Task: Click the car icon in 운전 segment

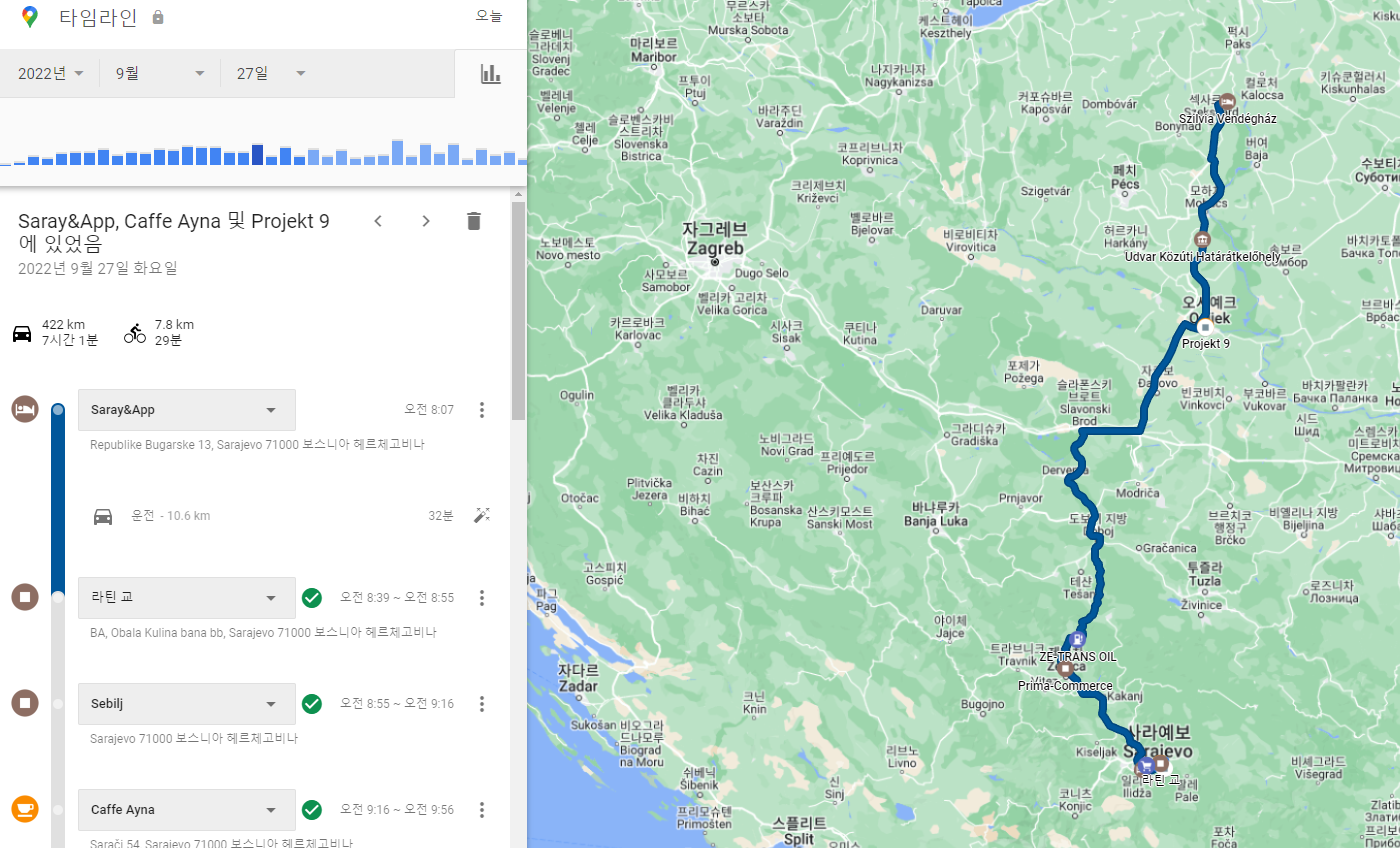Action: (x=103, y=516)
